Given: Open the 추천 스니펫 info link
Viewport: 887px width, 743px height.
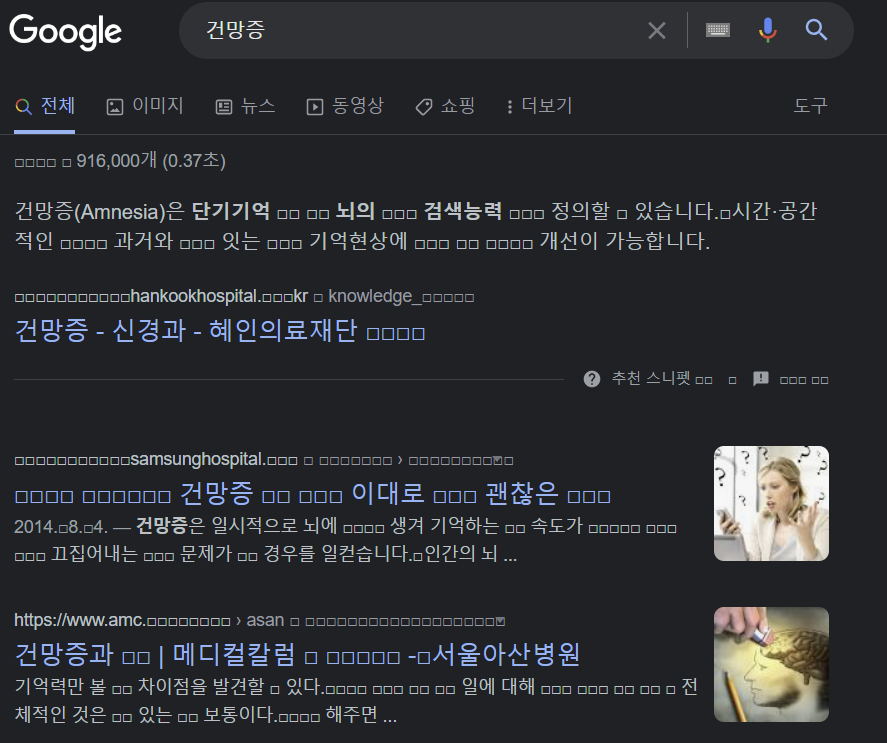Looking at the screenshot, I should pyautogui.click(x=662, y=379).
